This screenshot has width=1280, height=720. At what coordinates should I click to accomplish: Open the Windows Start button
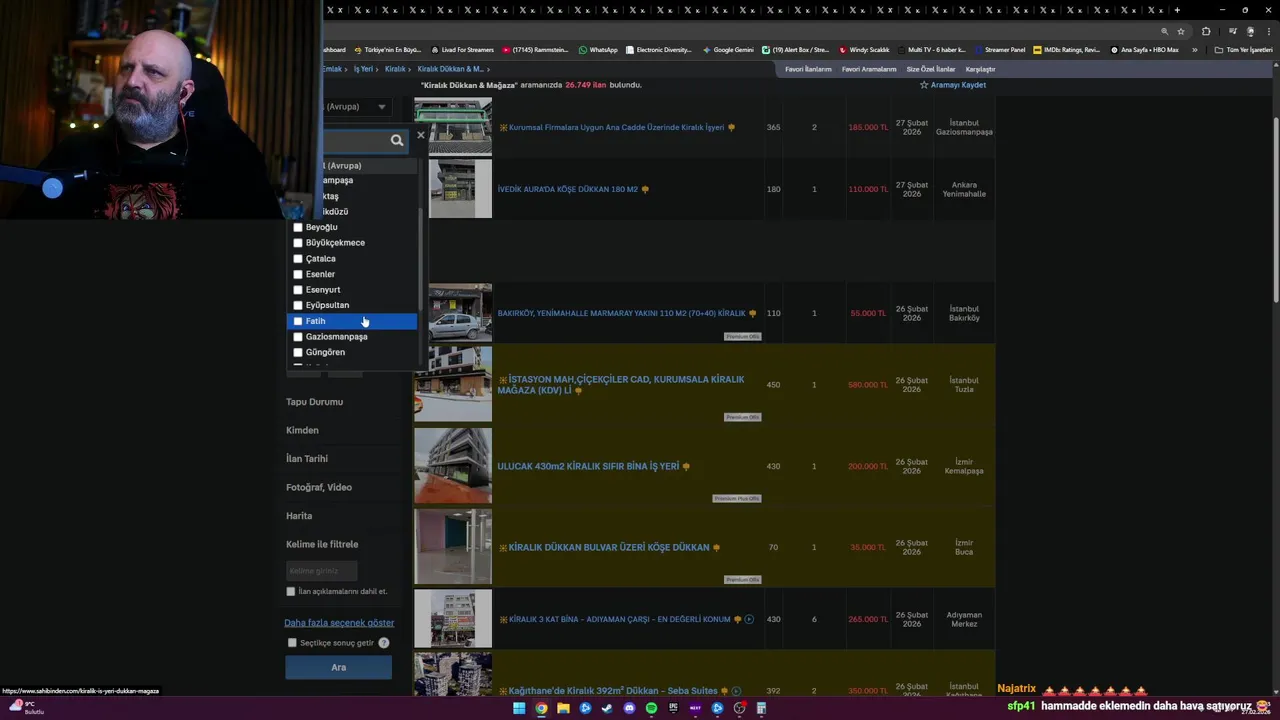pos(519,708)
